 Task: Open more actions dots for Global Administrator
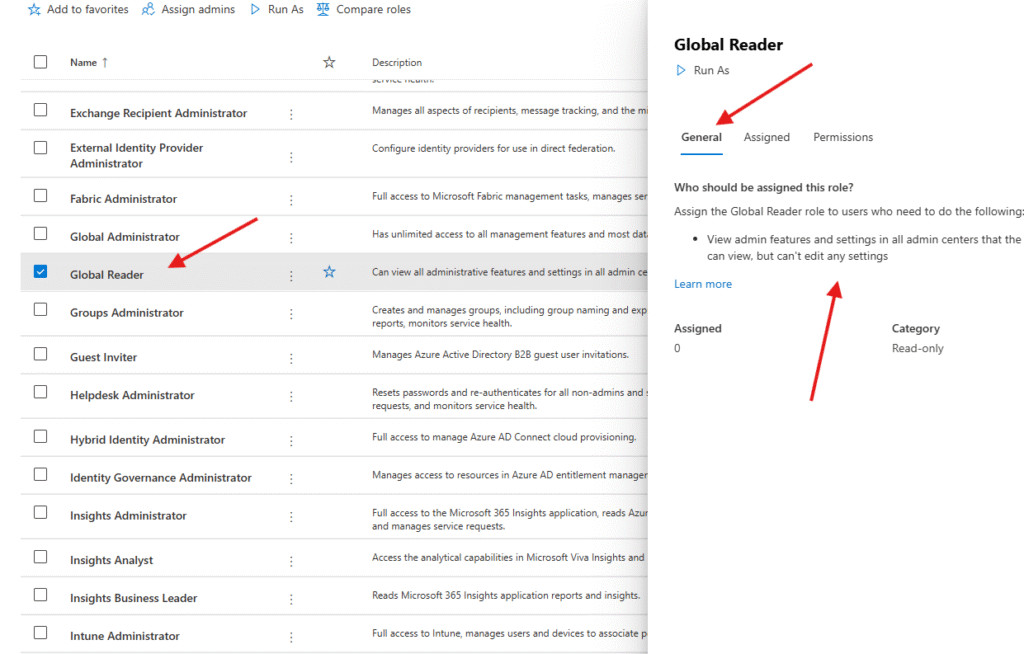tap(291, 238)
